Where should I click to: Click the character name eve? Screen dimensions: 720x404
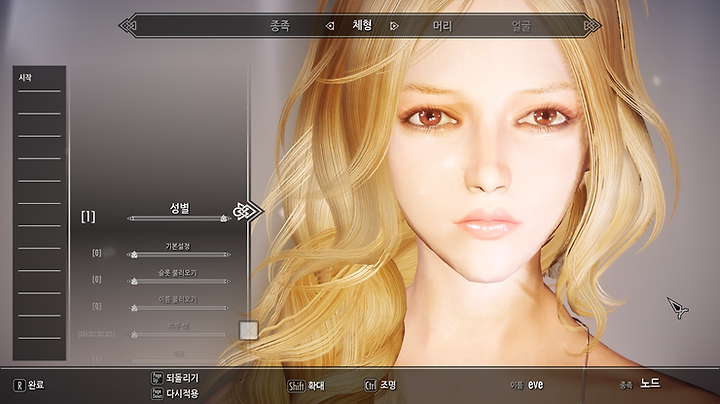point(535,385)
